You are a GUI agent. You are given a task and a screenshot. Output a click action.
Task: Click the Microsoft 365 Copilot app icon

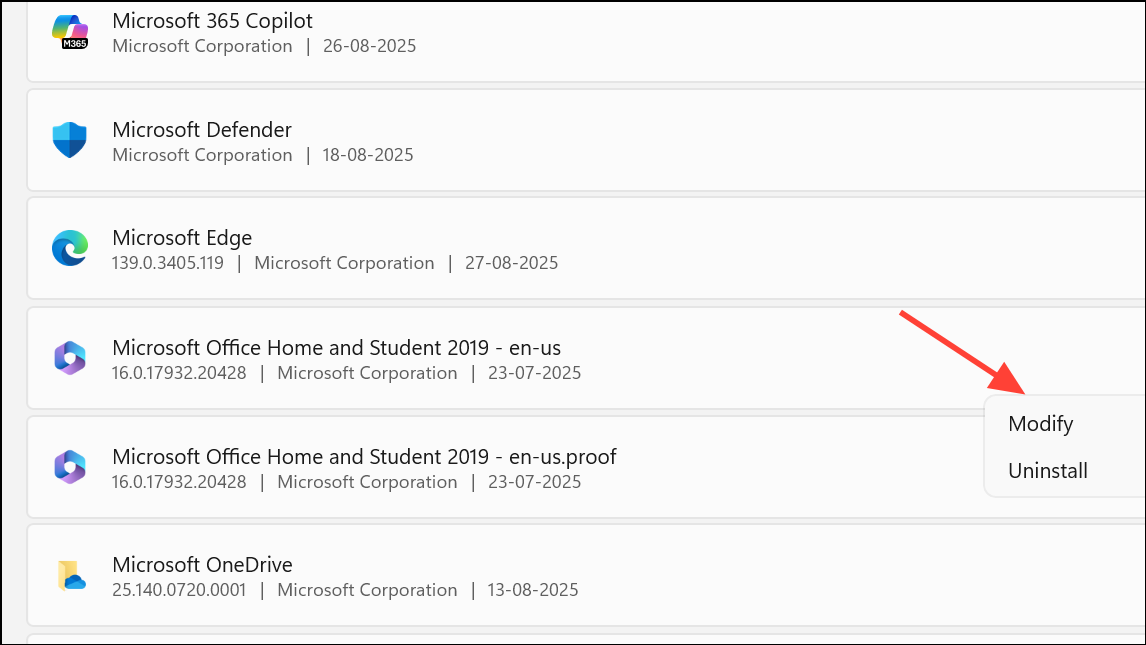tap(70, 32)
